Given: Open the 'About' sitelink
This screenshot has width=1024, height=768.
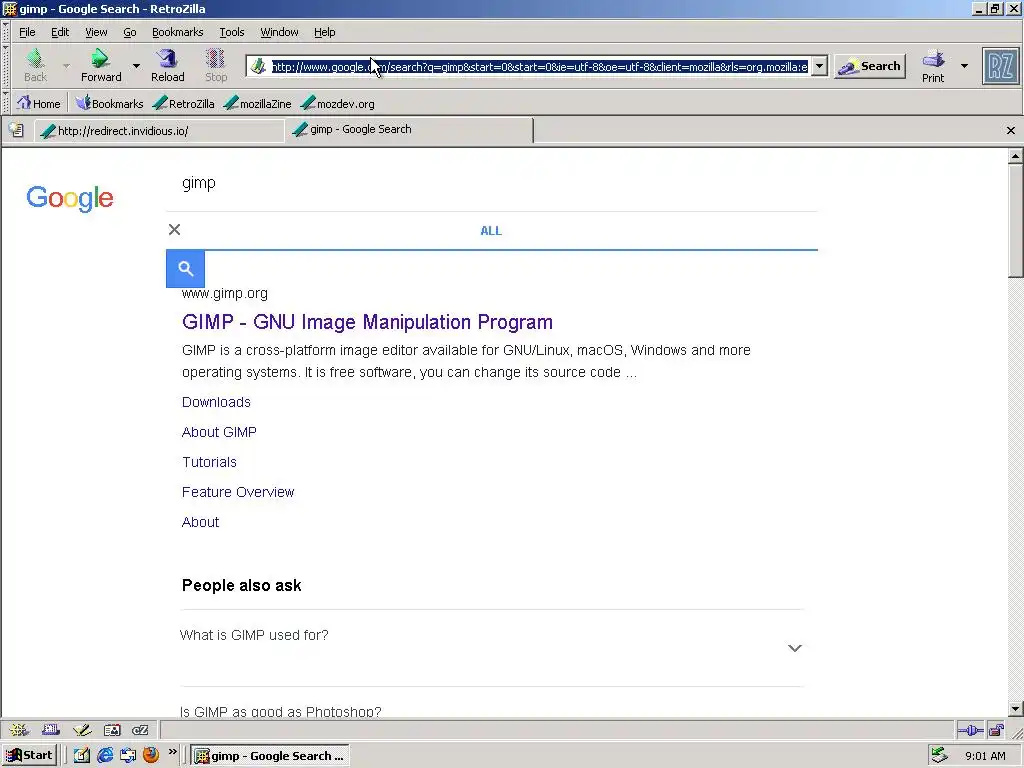Looking at the screenshot, I should pyautogui.click(x=200, y=522).
